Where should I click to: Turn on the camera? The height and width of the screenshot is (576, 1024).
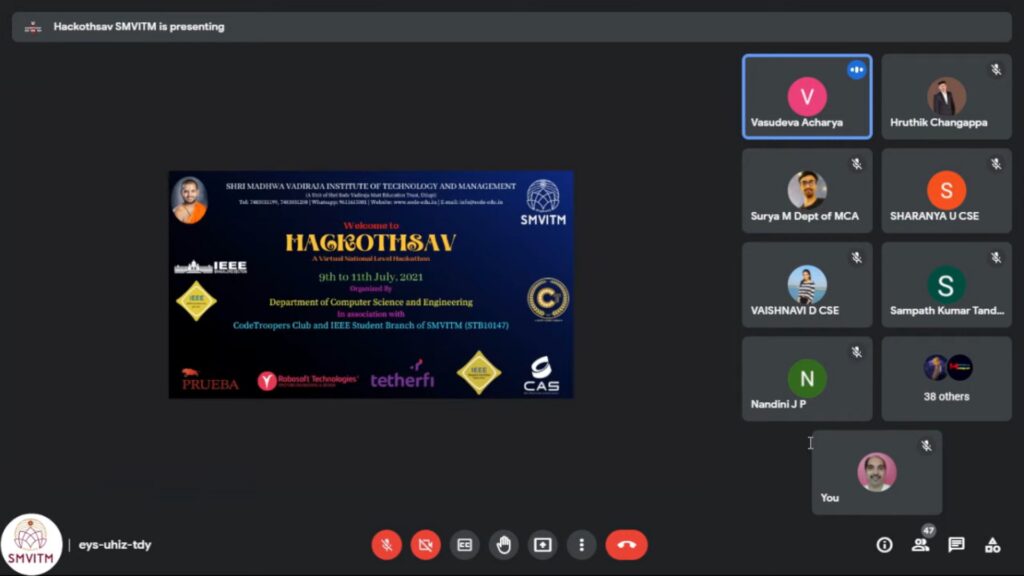(x=425, y=545)
